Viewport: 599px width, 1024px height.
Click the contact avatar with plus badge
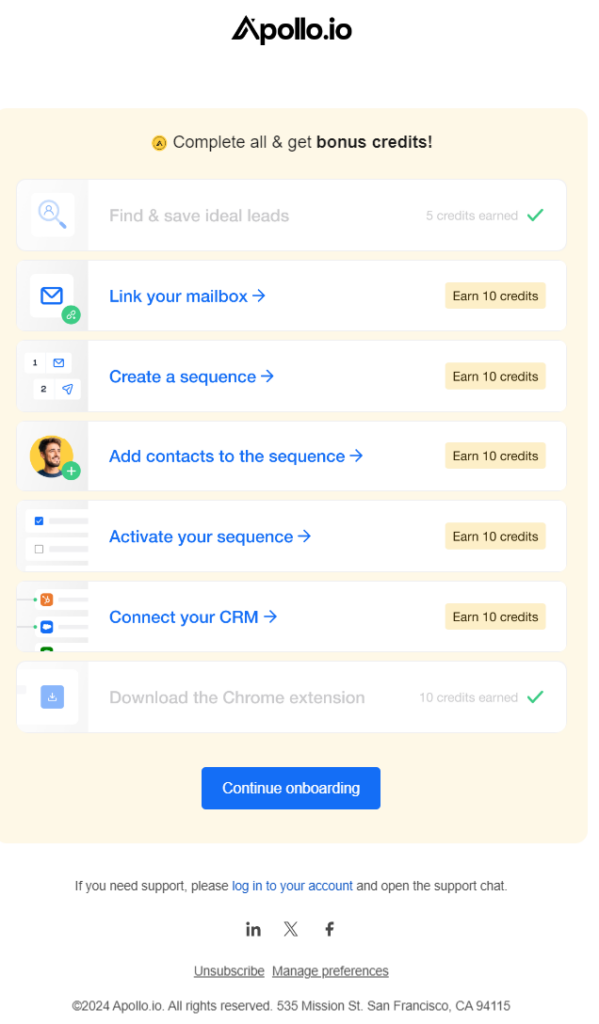(51, 456)
